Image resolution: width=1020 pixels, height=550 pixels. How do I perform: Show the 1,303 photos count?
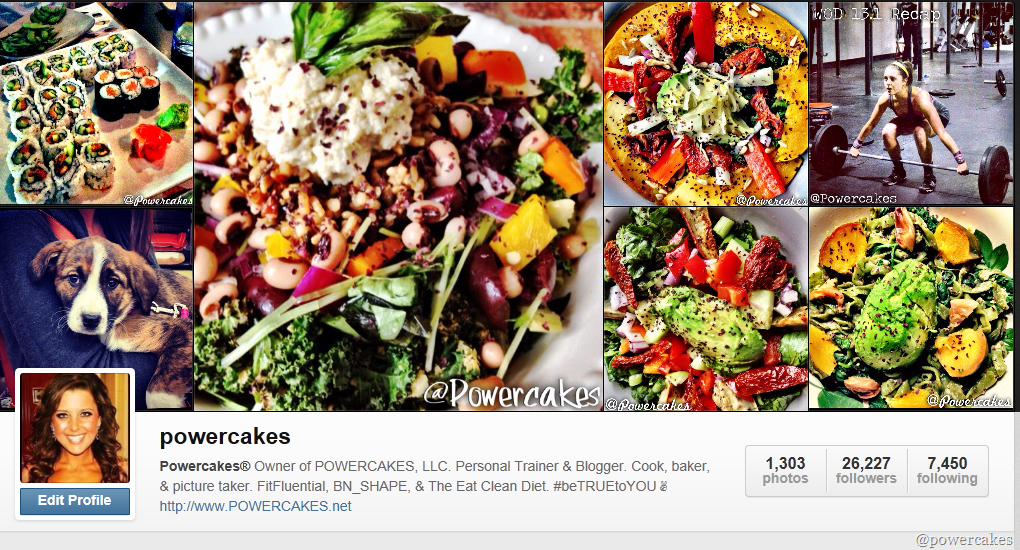(785, 471)
